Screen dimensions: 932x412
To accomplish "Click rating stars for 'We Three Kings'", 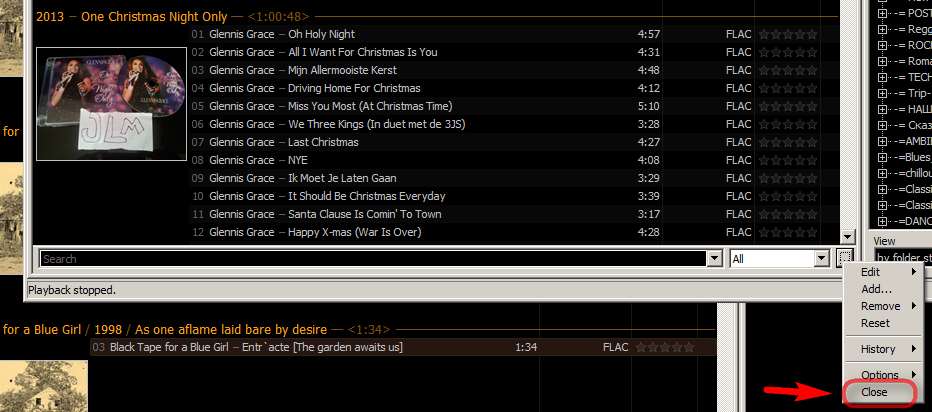I will [788, 124].
